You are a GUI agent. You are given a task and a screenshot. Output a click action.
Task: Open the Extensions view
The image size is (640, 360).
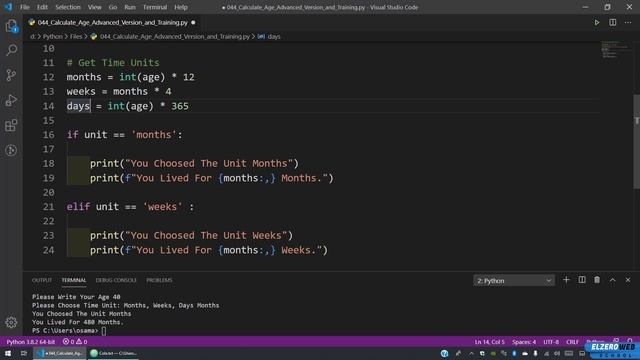click(11, 125)
